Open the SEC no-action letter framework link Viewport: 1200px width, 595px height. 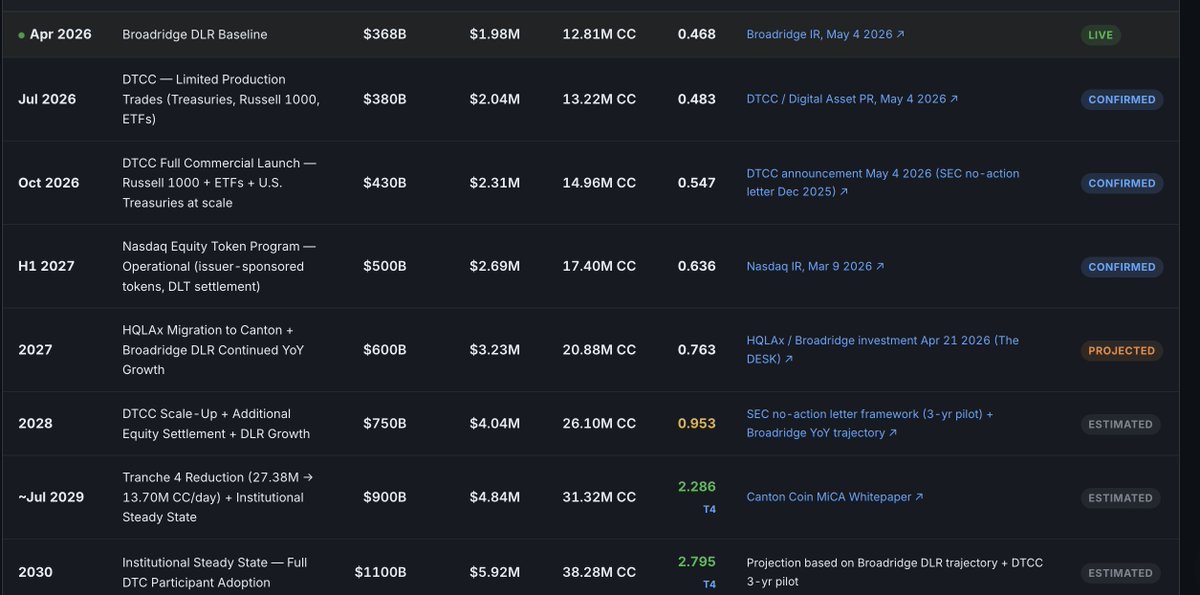870,423
